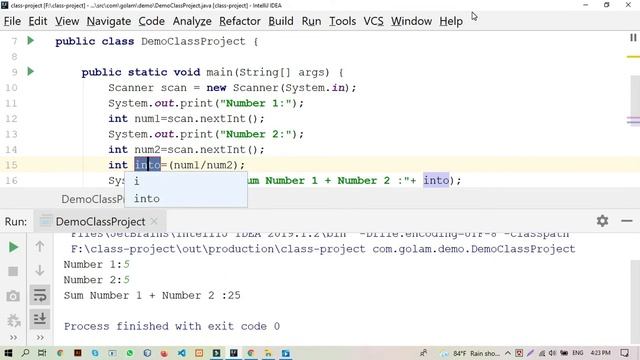
Task: Click the restore layout icon below the camera
Action: point(13,320)
